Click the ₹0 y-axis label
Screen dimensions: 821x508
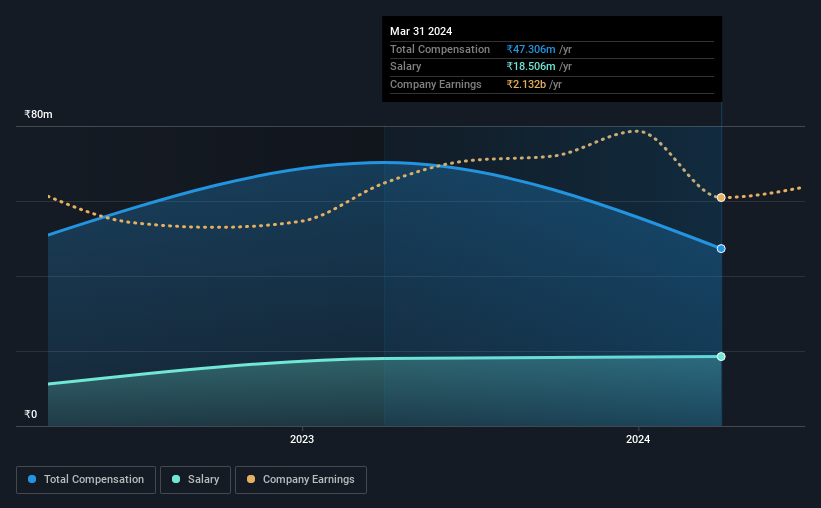[x=31, y=414]
